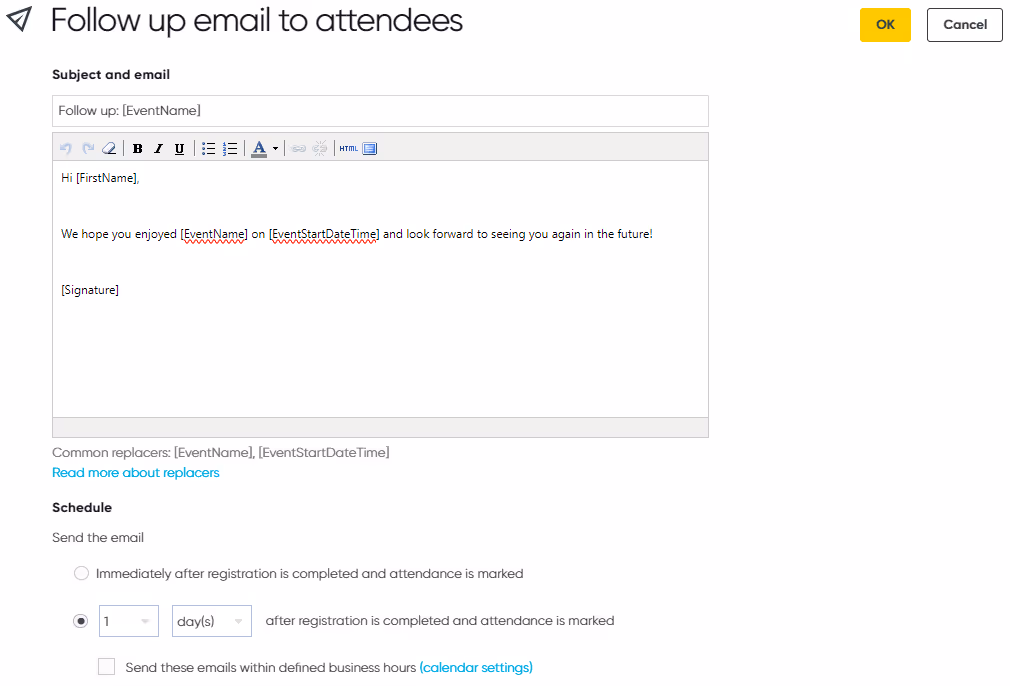Open the day(s) time unit dropdown
This screenshot has width=1010, height=686.
click(x=211, y=620)
